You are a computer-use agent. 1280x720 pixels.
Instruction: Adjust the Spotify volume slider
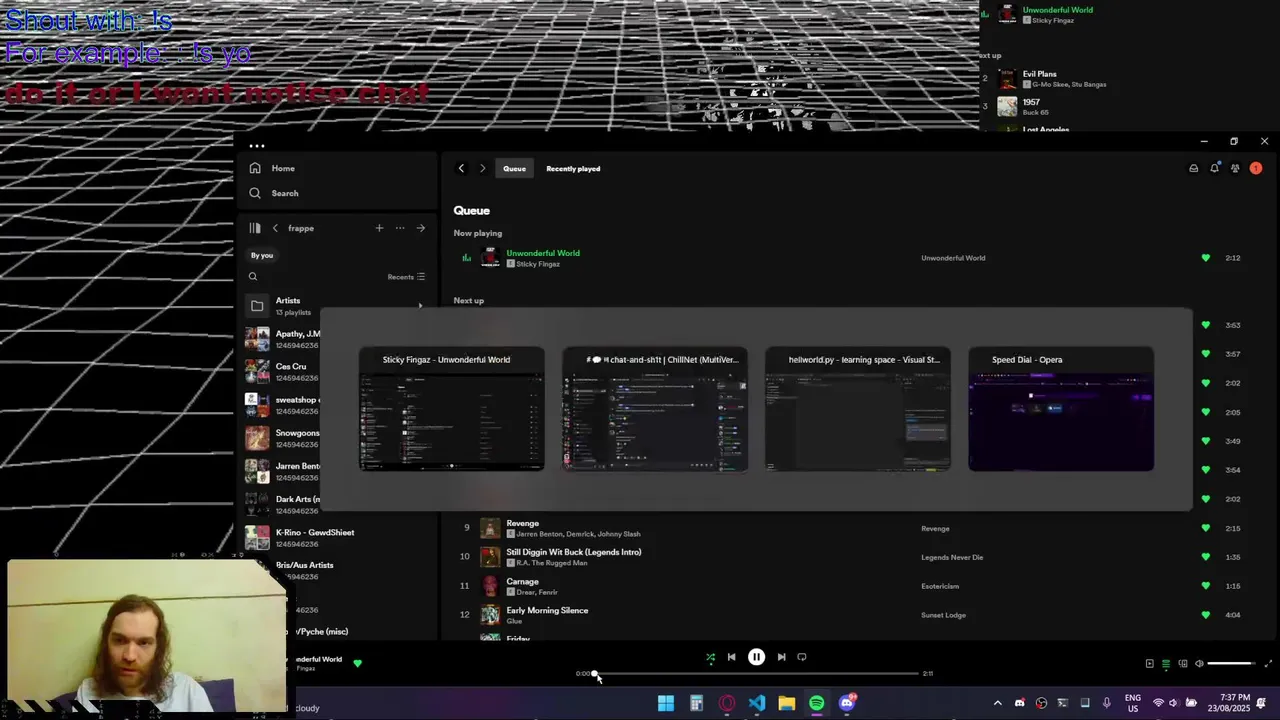(1231, 663)
